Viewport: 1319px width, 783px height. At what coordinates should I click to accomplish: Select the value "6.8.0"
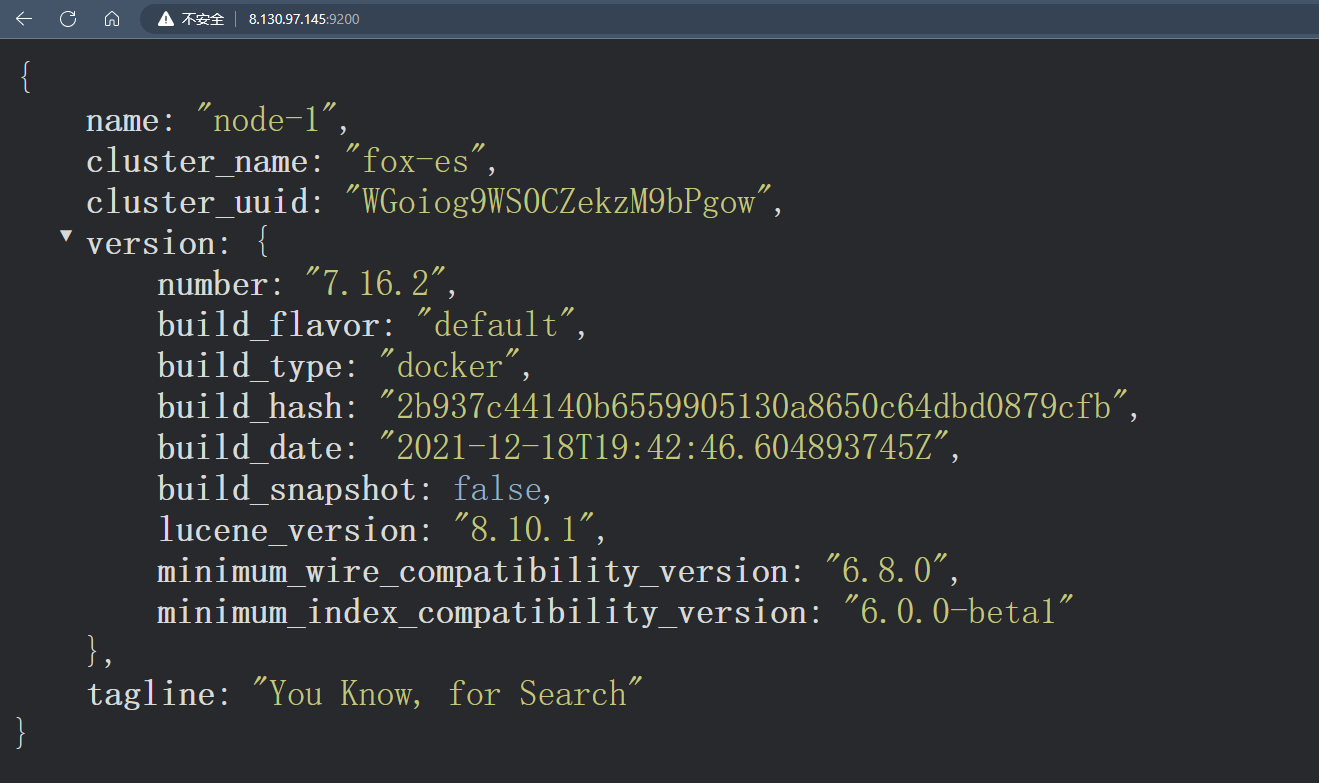[886, 572]
